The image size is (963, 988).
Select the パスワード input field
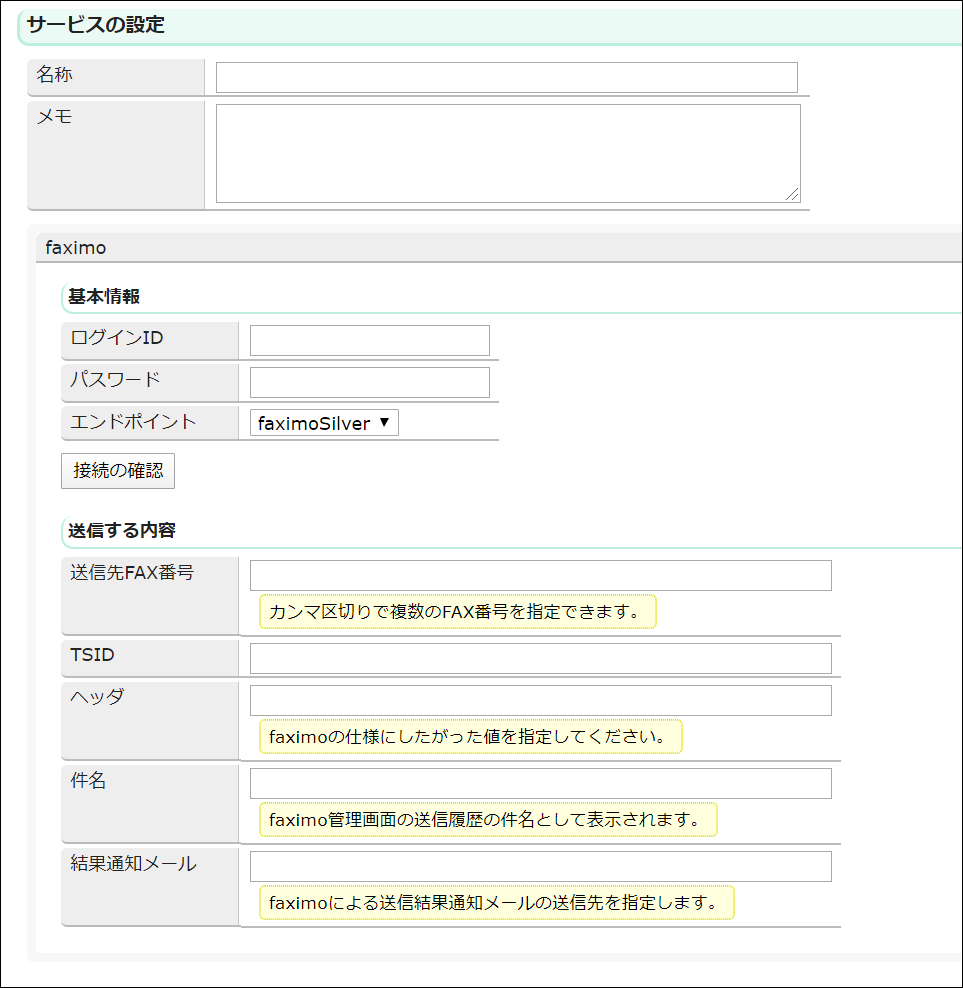369,382
